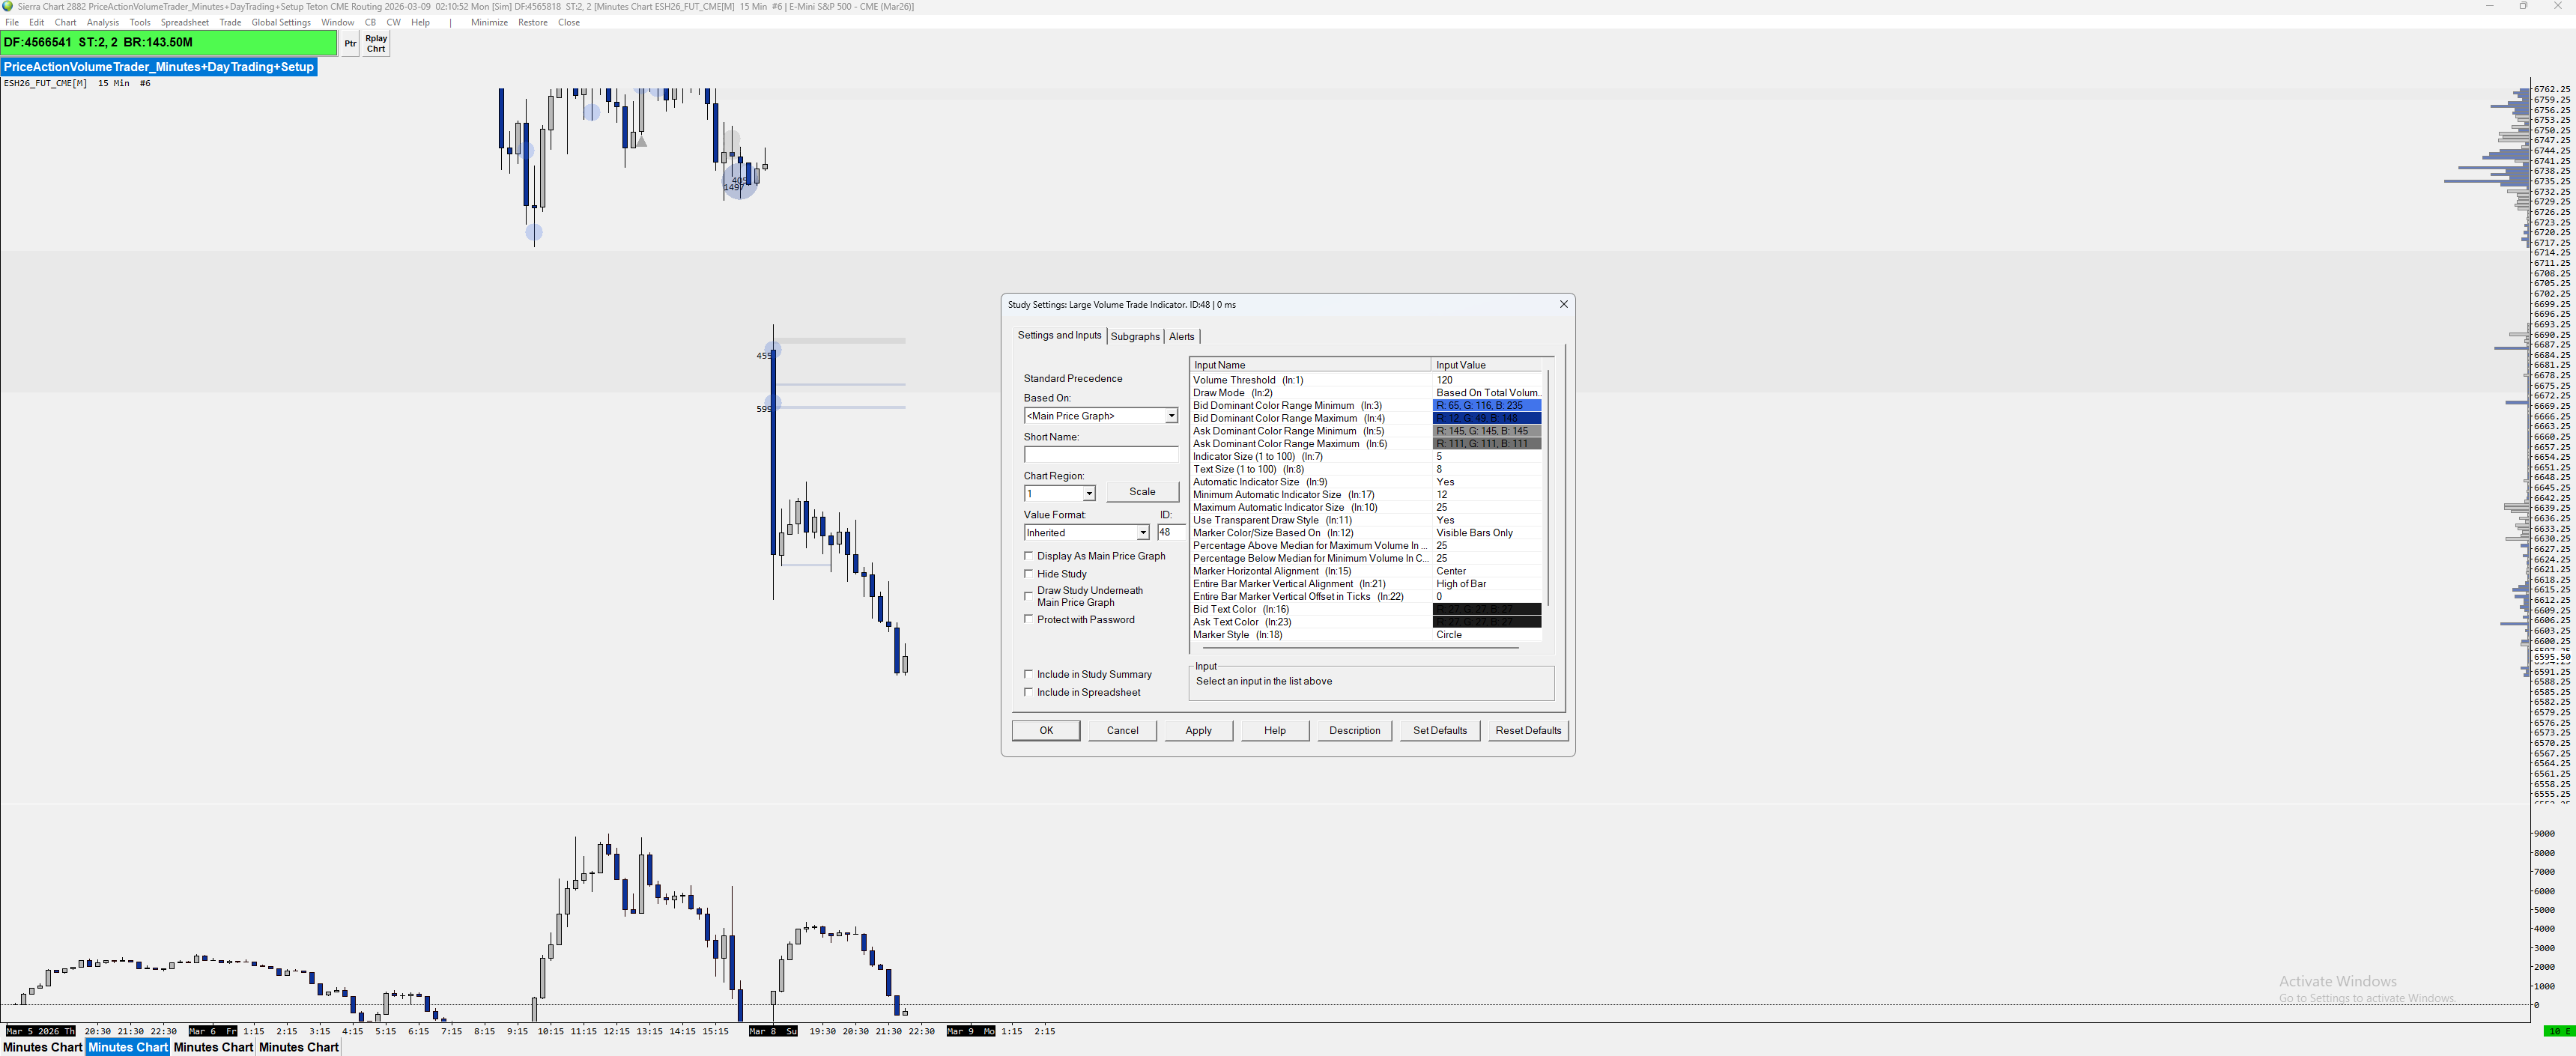This screenshot has height=1056, width=2576.
Task: Open the Based On dropdown
Action: [x=1171, y=416]
